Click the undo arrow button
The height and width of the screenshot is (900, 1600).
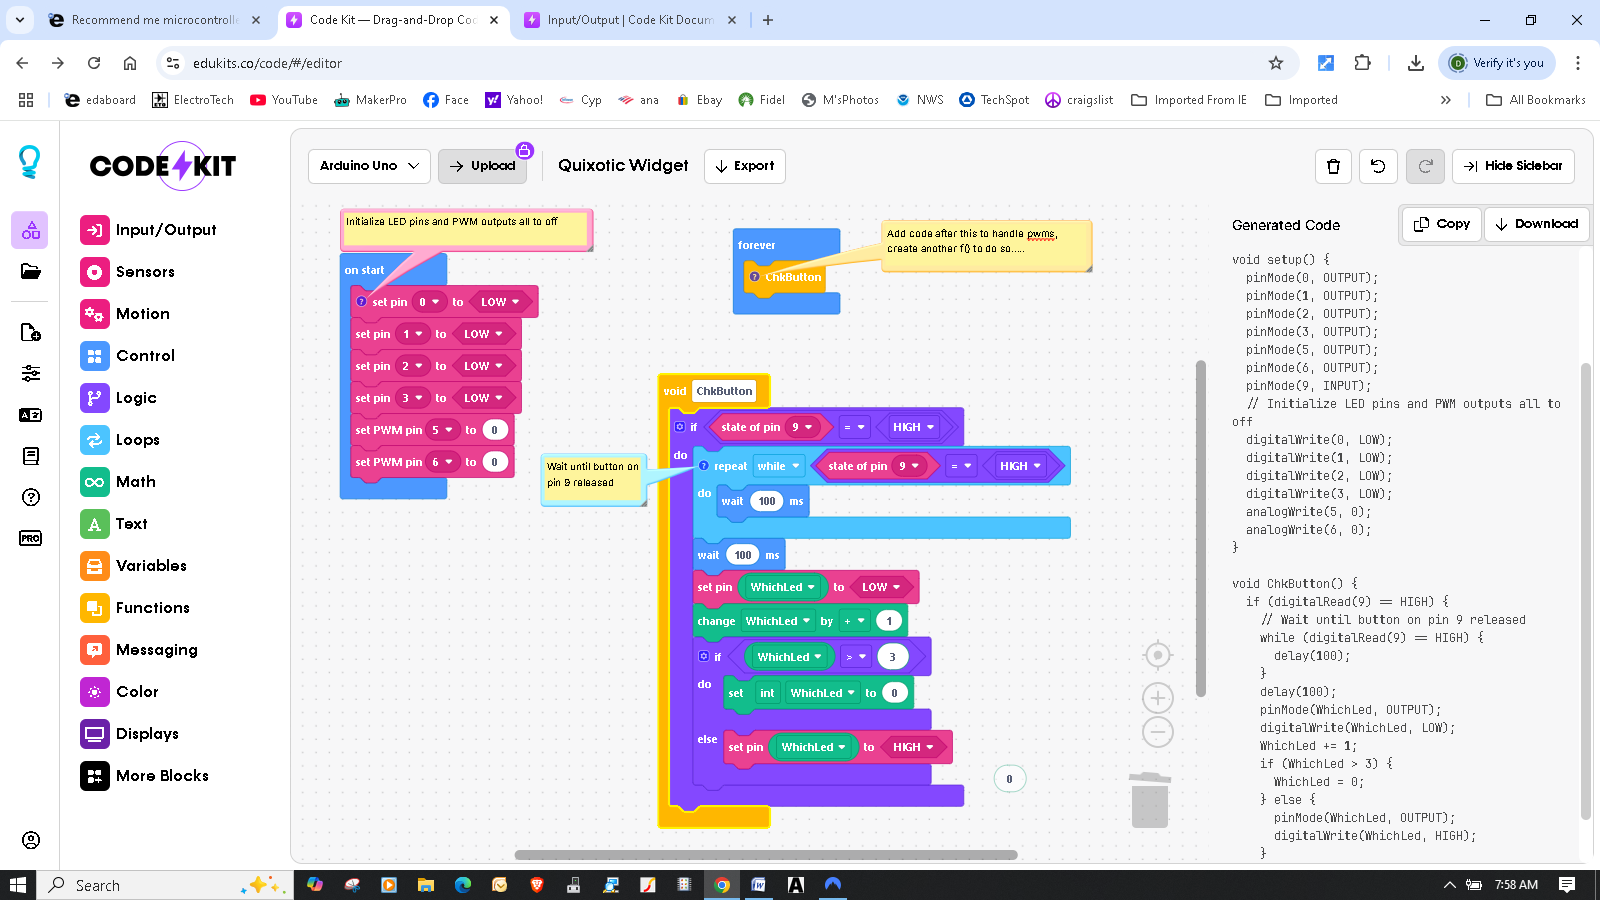coord(1378,166)
